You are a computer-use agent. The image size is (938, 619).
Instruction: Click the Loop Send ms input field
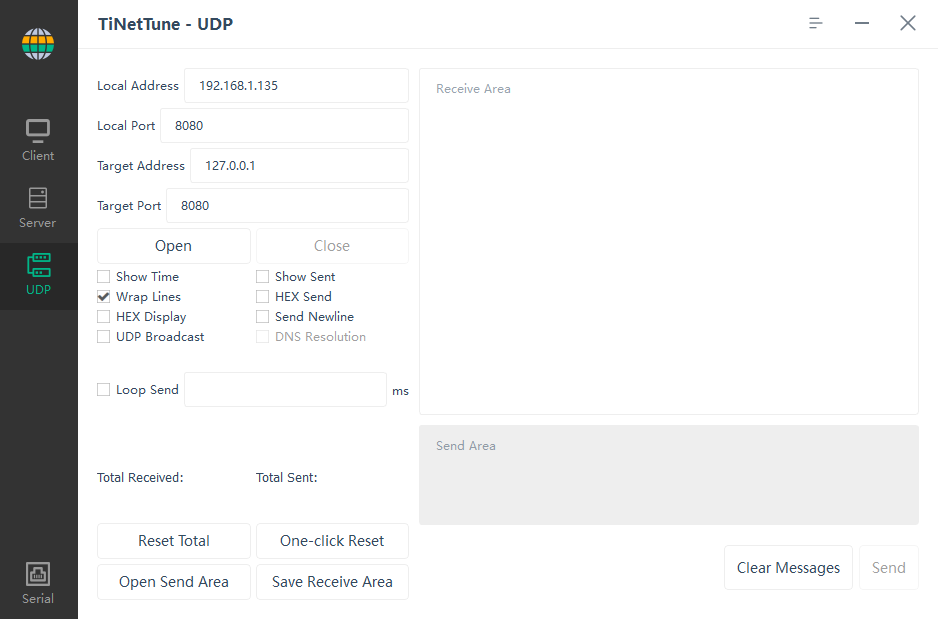[x=285, y=390]
